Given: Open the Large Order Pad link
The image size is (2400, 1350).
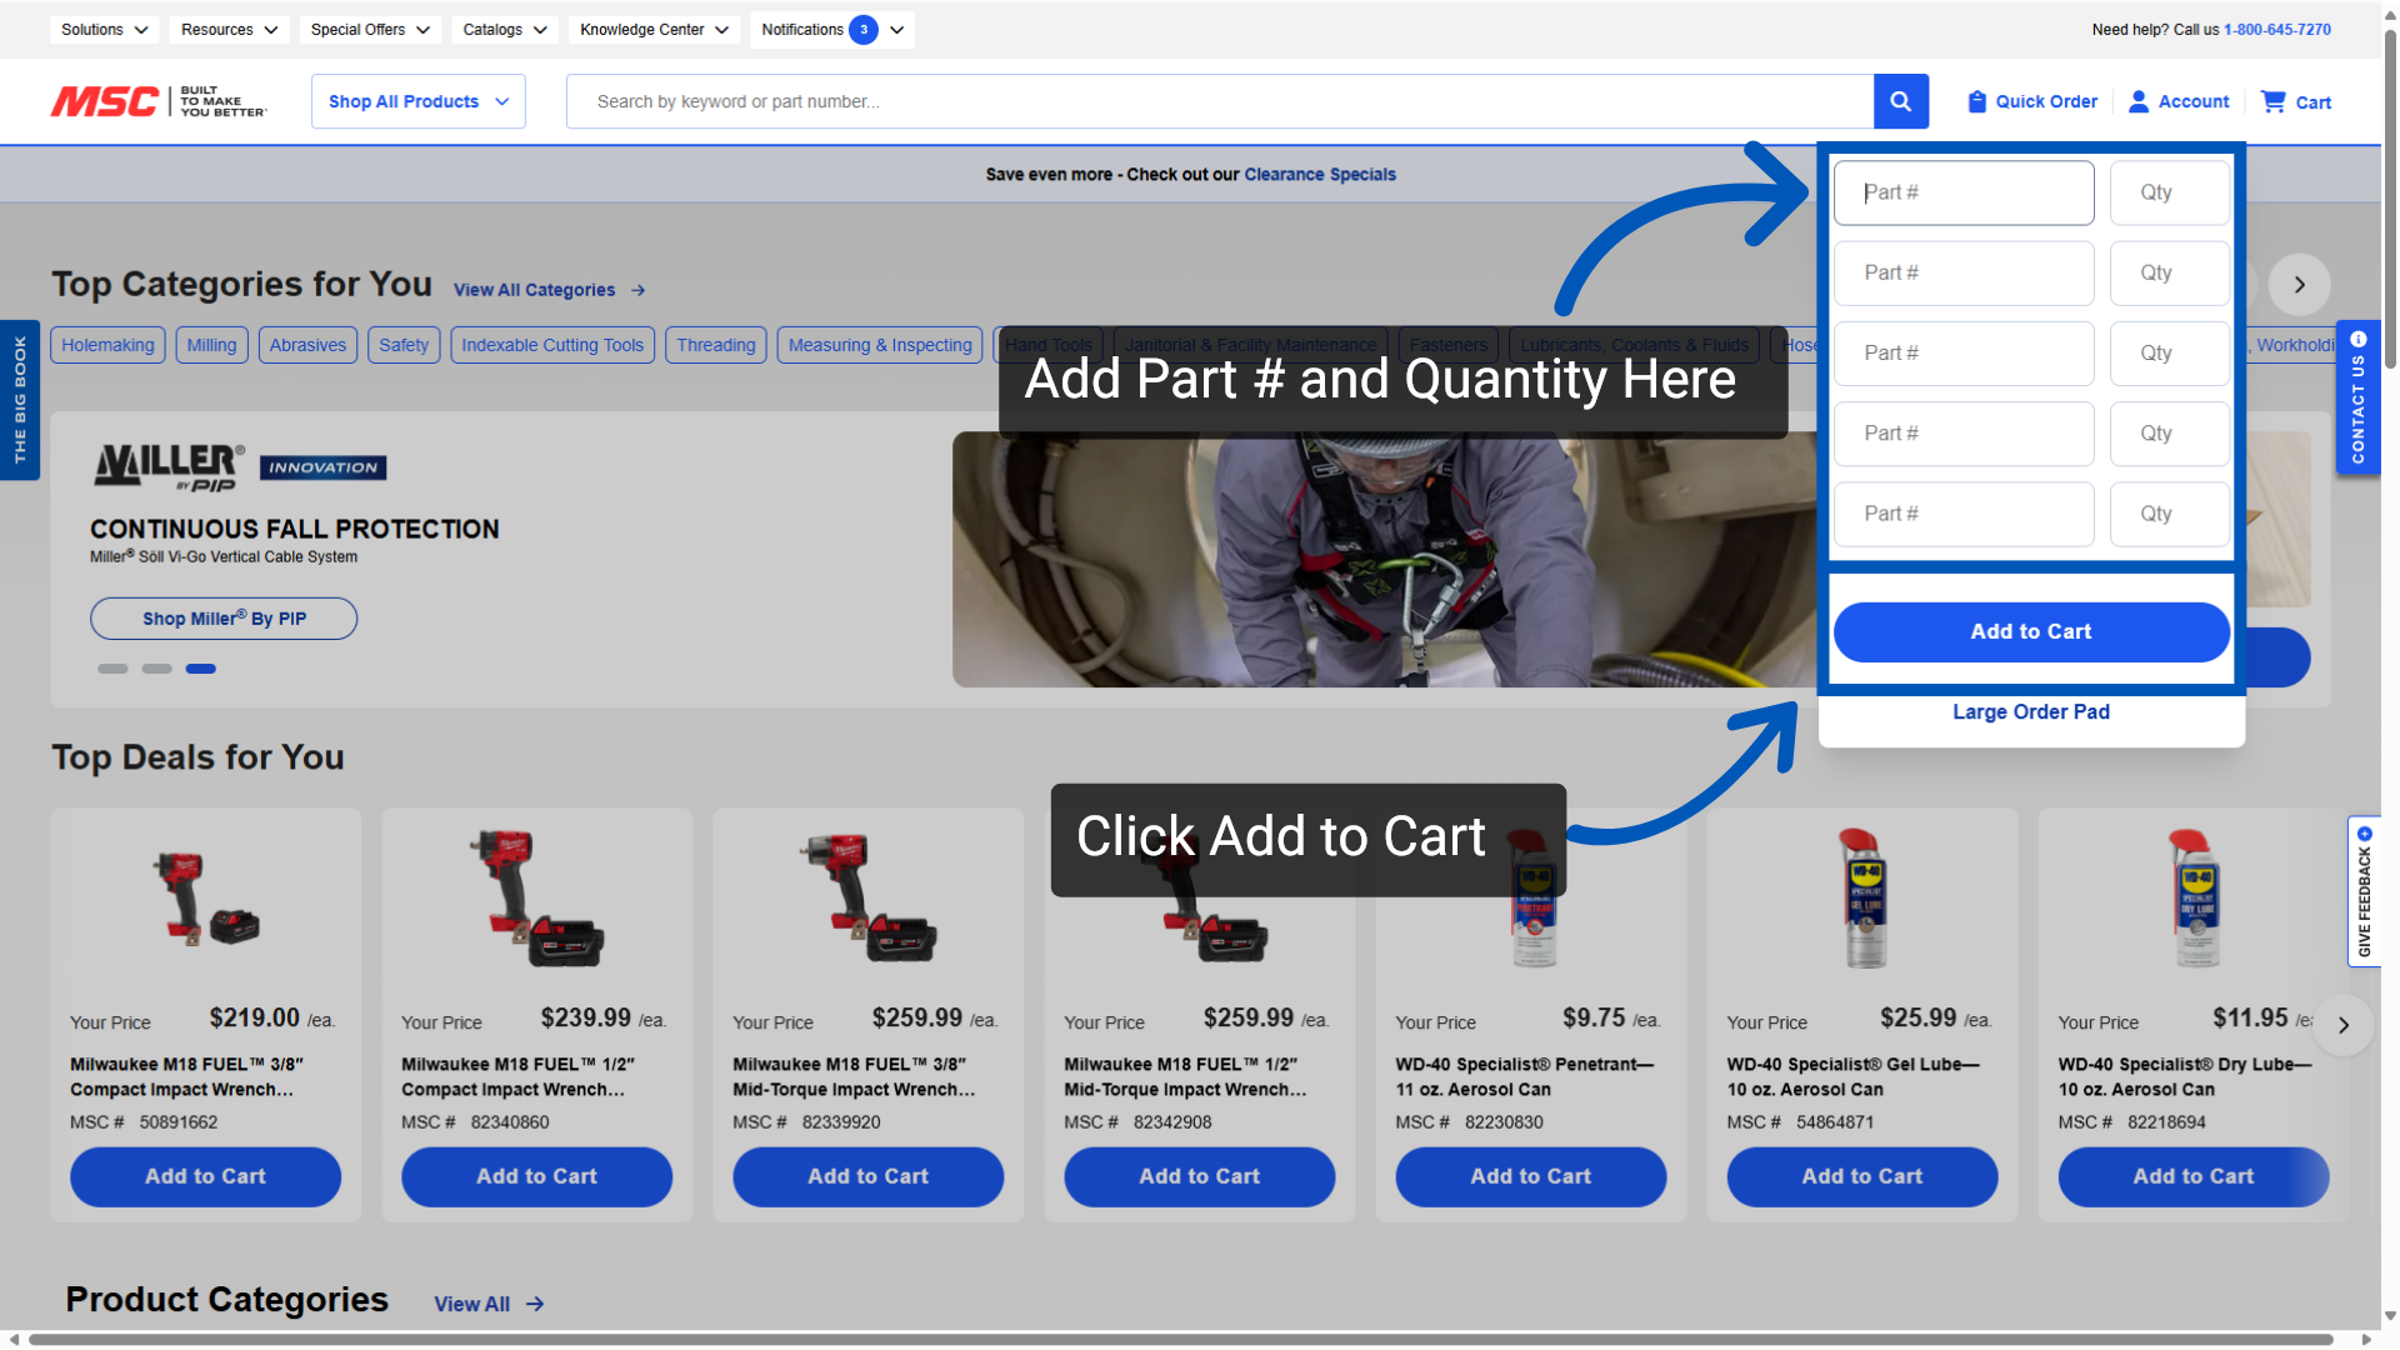Looking at the screenshot, I should coord(2031,712).
